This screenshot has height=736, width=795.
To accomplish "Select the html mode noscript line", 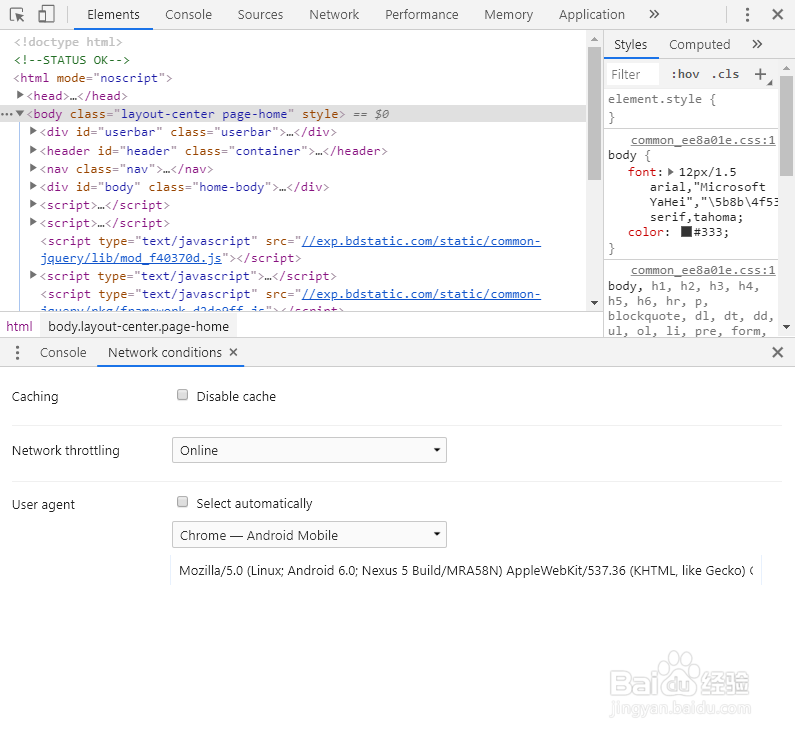I will point(93,78).
